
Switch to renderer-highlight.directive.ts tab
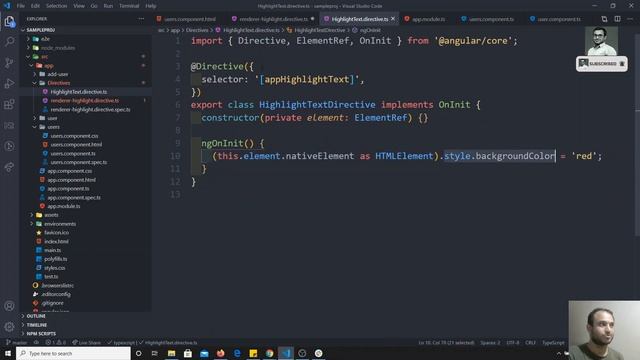pos(273,19)
